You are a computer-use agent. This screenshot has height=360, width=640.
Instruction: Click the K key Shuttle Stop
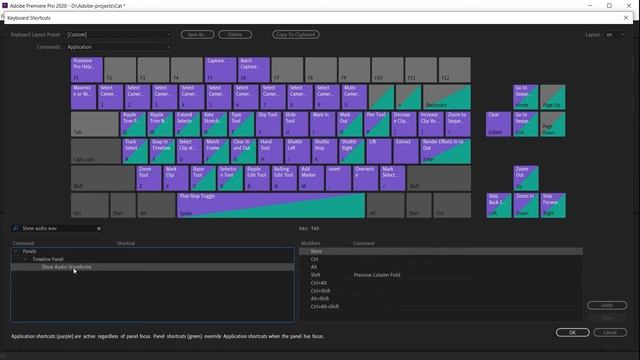point(324,151)
